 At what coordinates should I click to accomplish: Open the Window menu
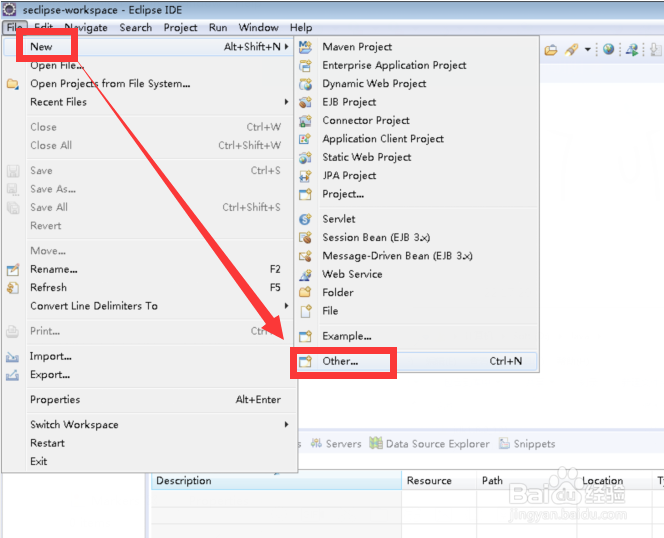pos(258,28)
